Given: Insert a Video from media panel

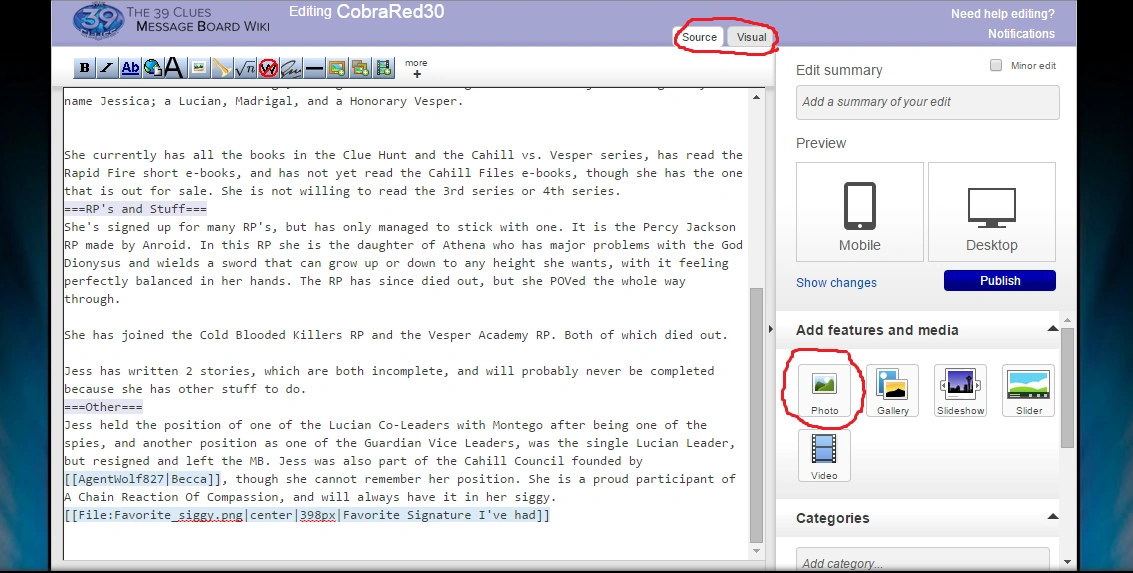Looking at the screenshot, I should [x=825, y=455].
